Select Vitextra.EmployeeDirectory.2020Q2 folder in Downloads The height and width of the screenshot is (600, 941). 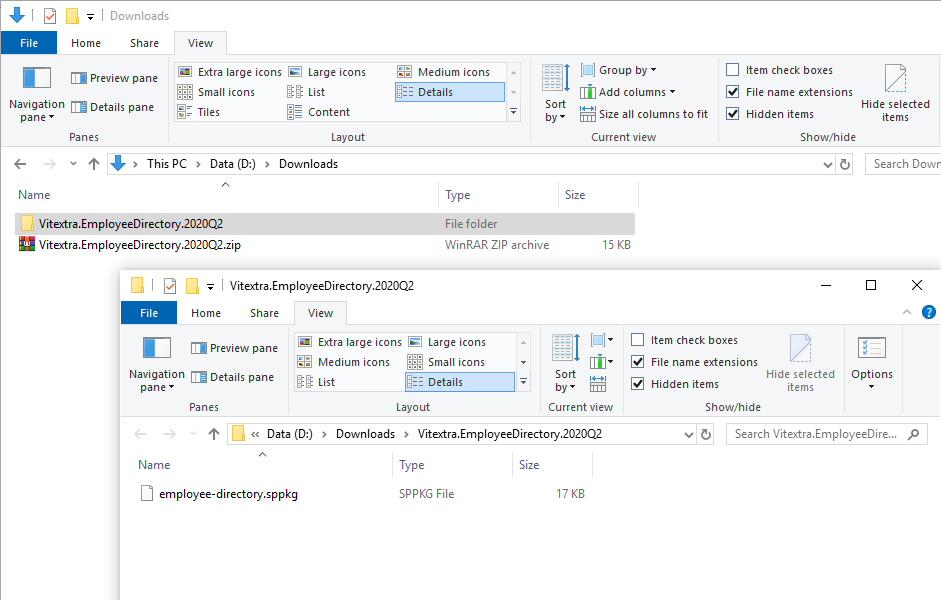tap(325, 224)
